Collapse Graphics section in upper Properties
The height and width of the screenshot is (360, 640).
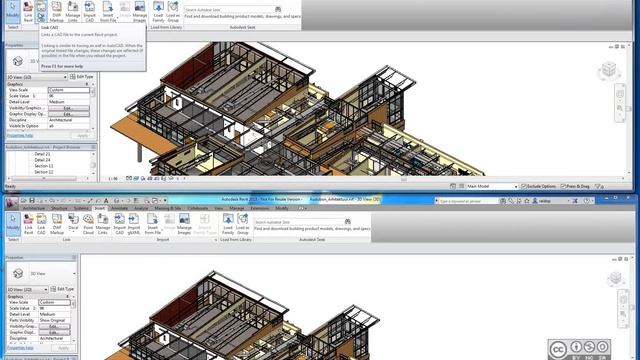[87, 84]
